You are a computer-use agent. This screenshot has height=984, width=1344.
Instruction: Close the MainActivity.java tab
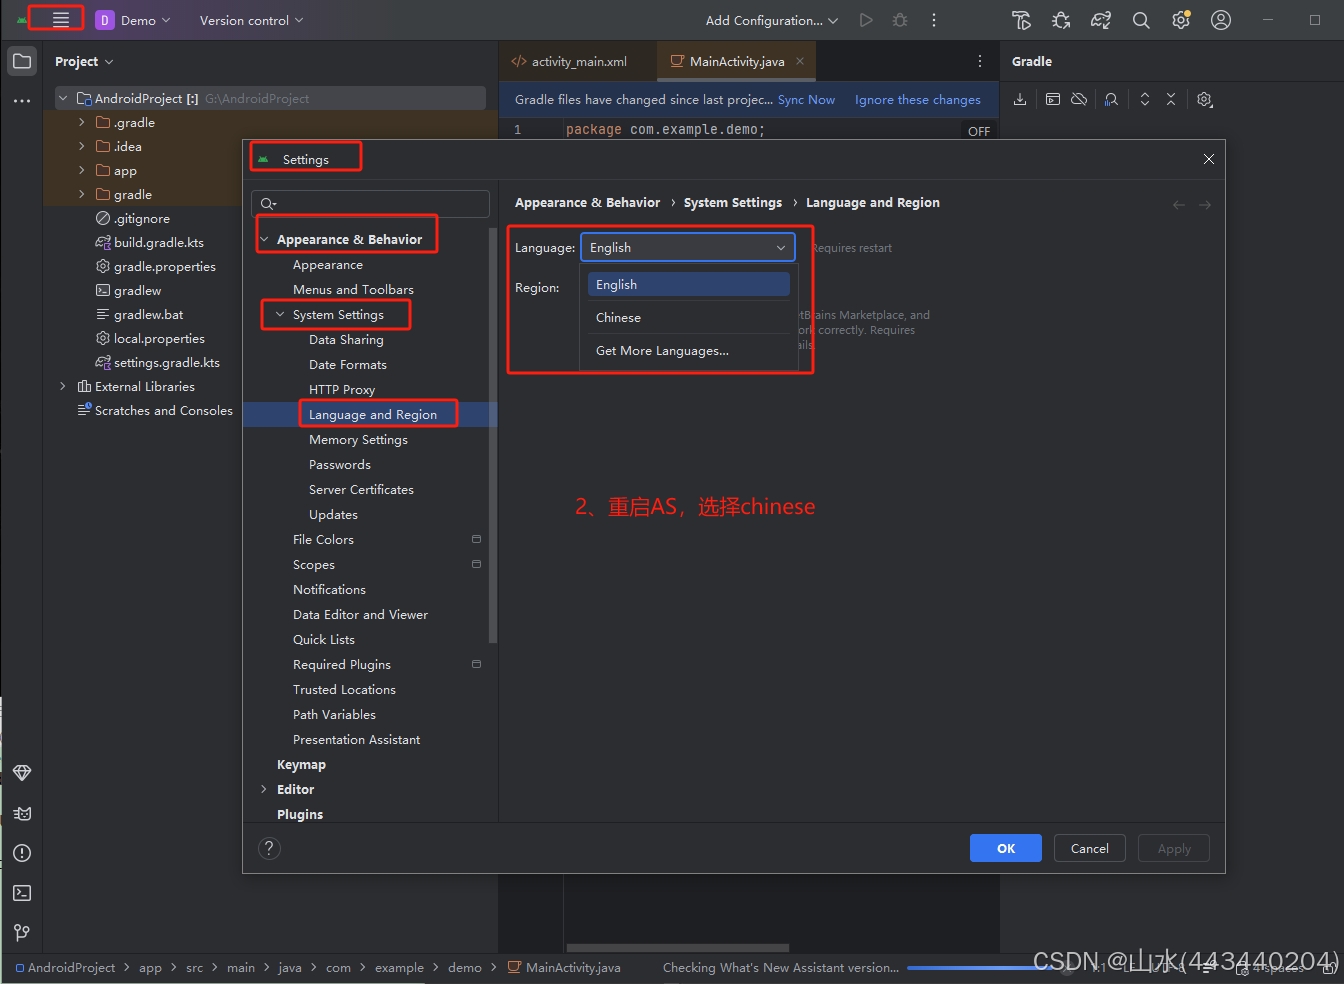pos(799,61)
